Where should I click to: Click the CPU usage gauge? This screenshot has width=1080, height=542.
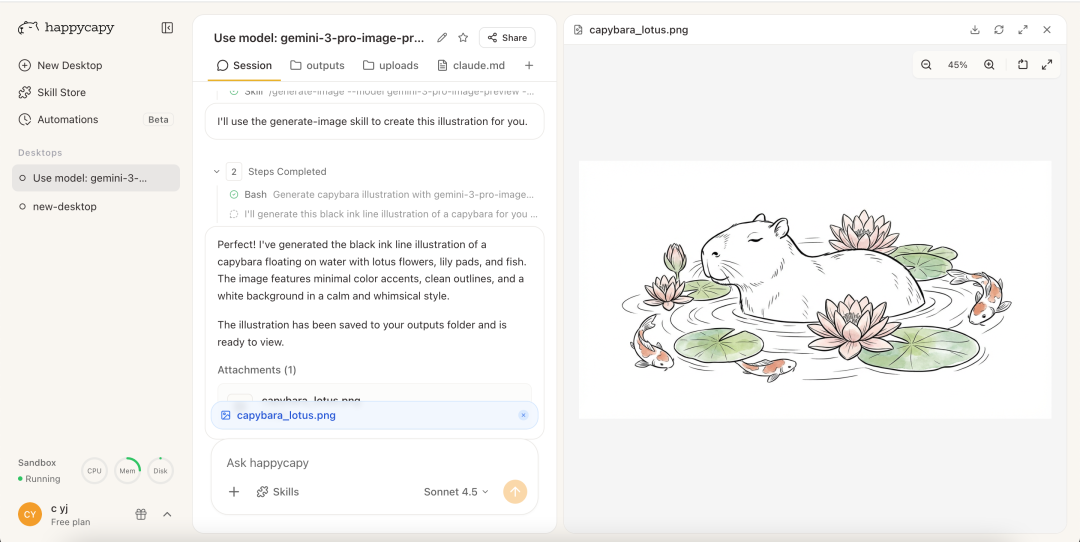(94, 471)
